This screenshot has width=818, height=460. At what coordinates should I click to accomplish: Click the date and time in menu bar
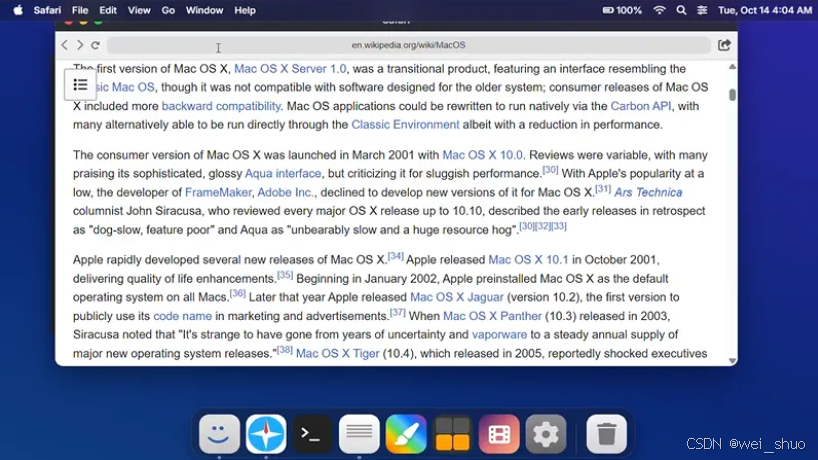pos(764,10)
